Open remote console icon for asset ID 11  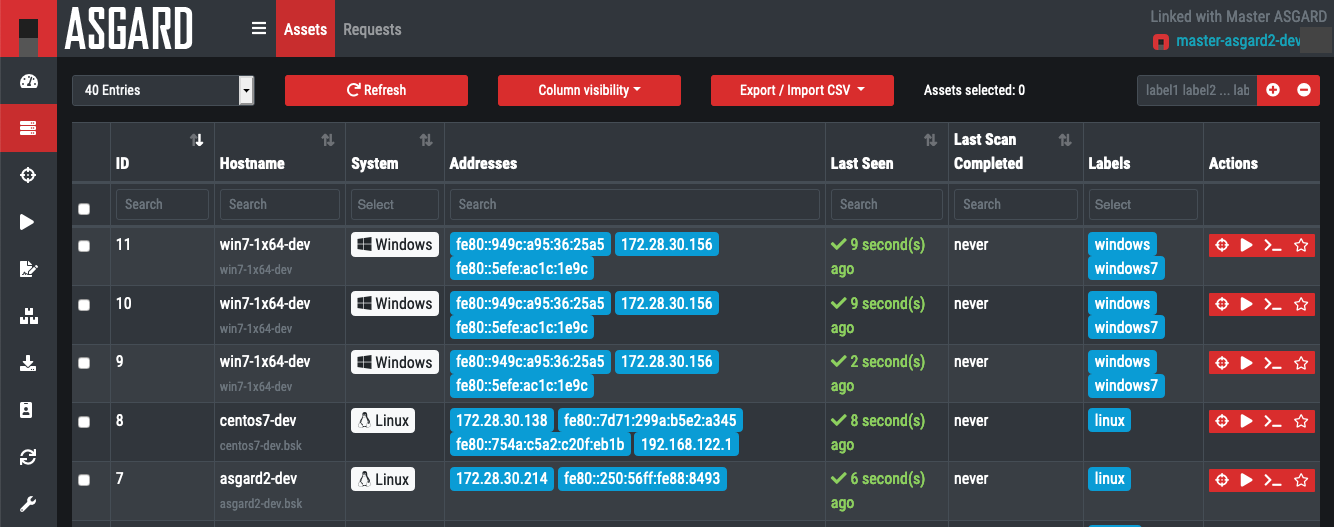click(x=1273, y=246)
